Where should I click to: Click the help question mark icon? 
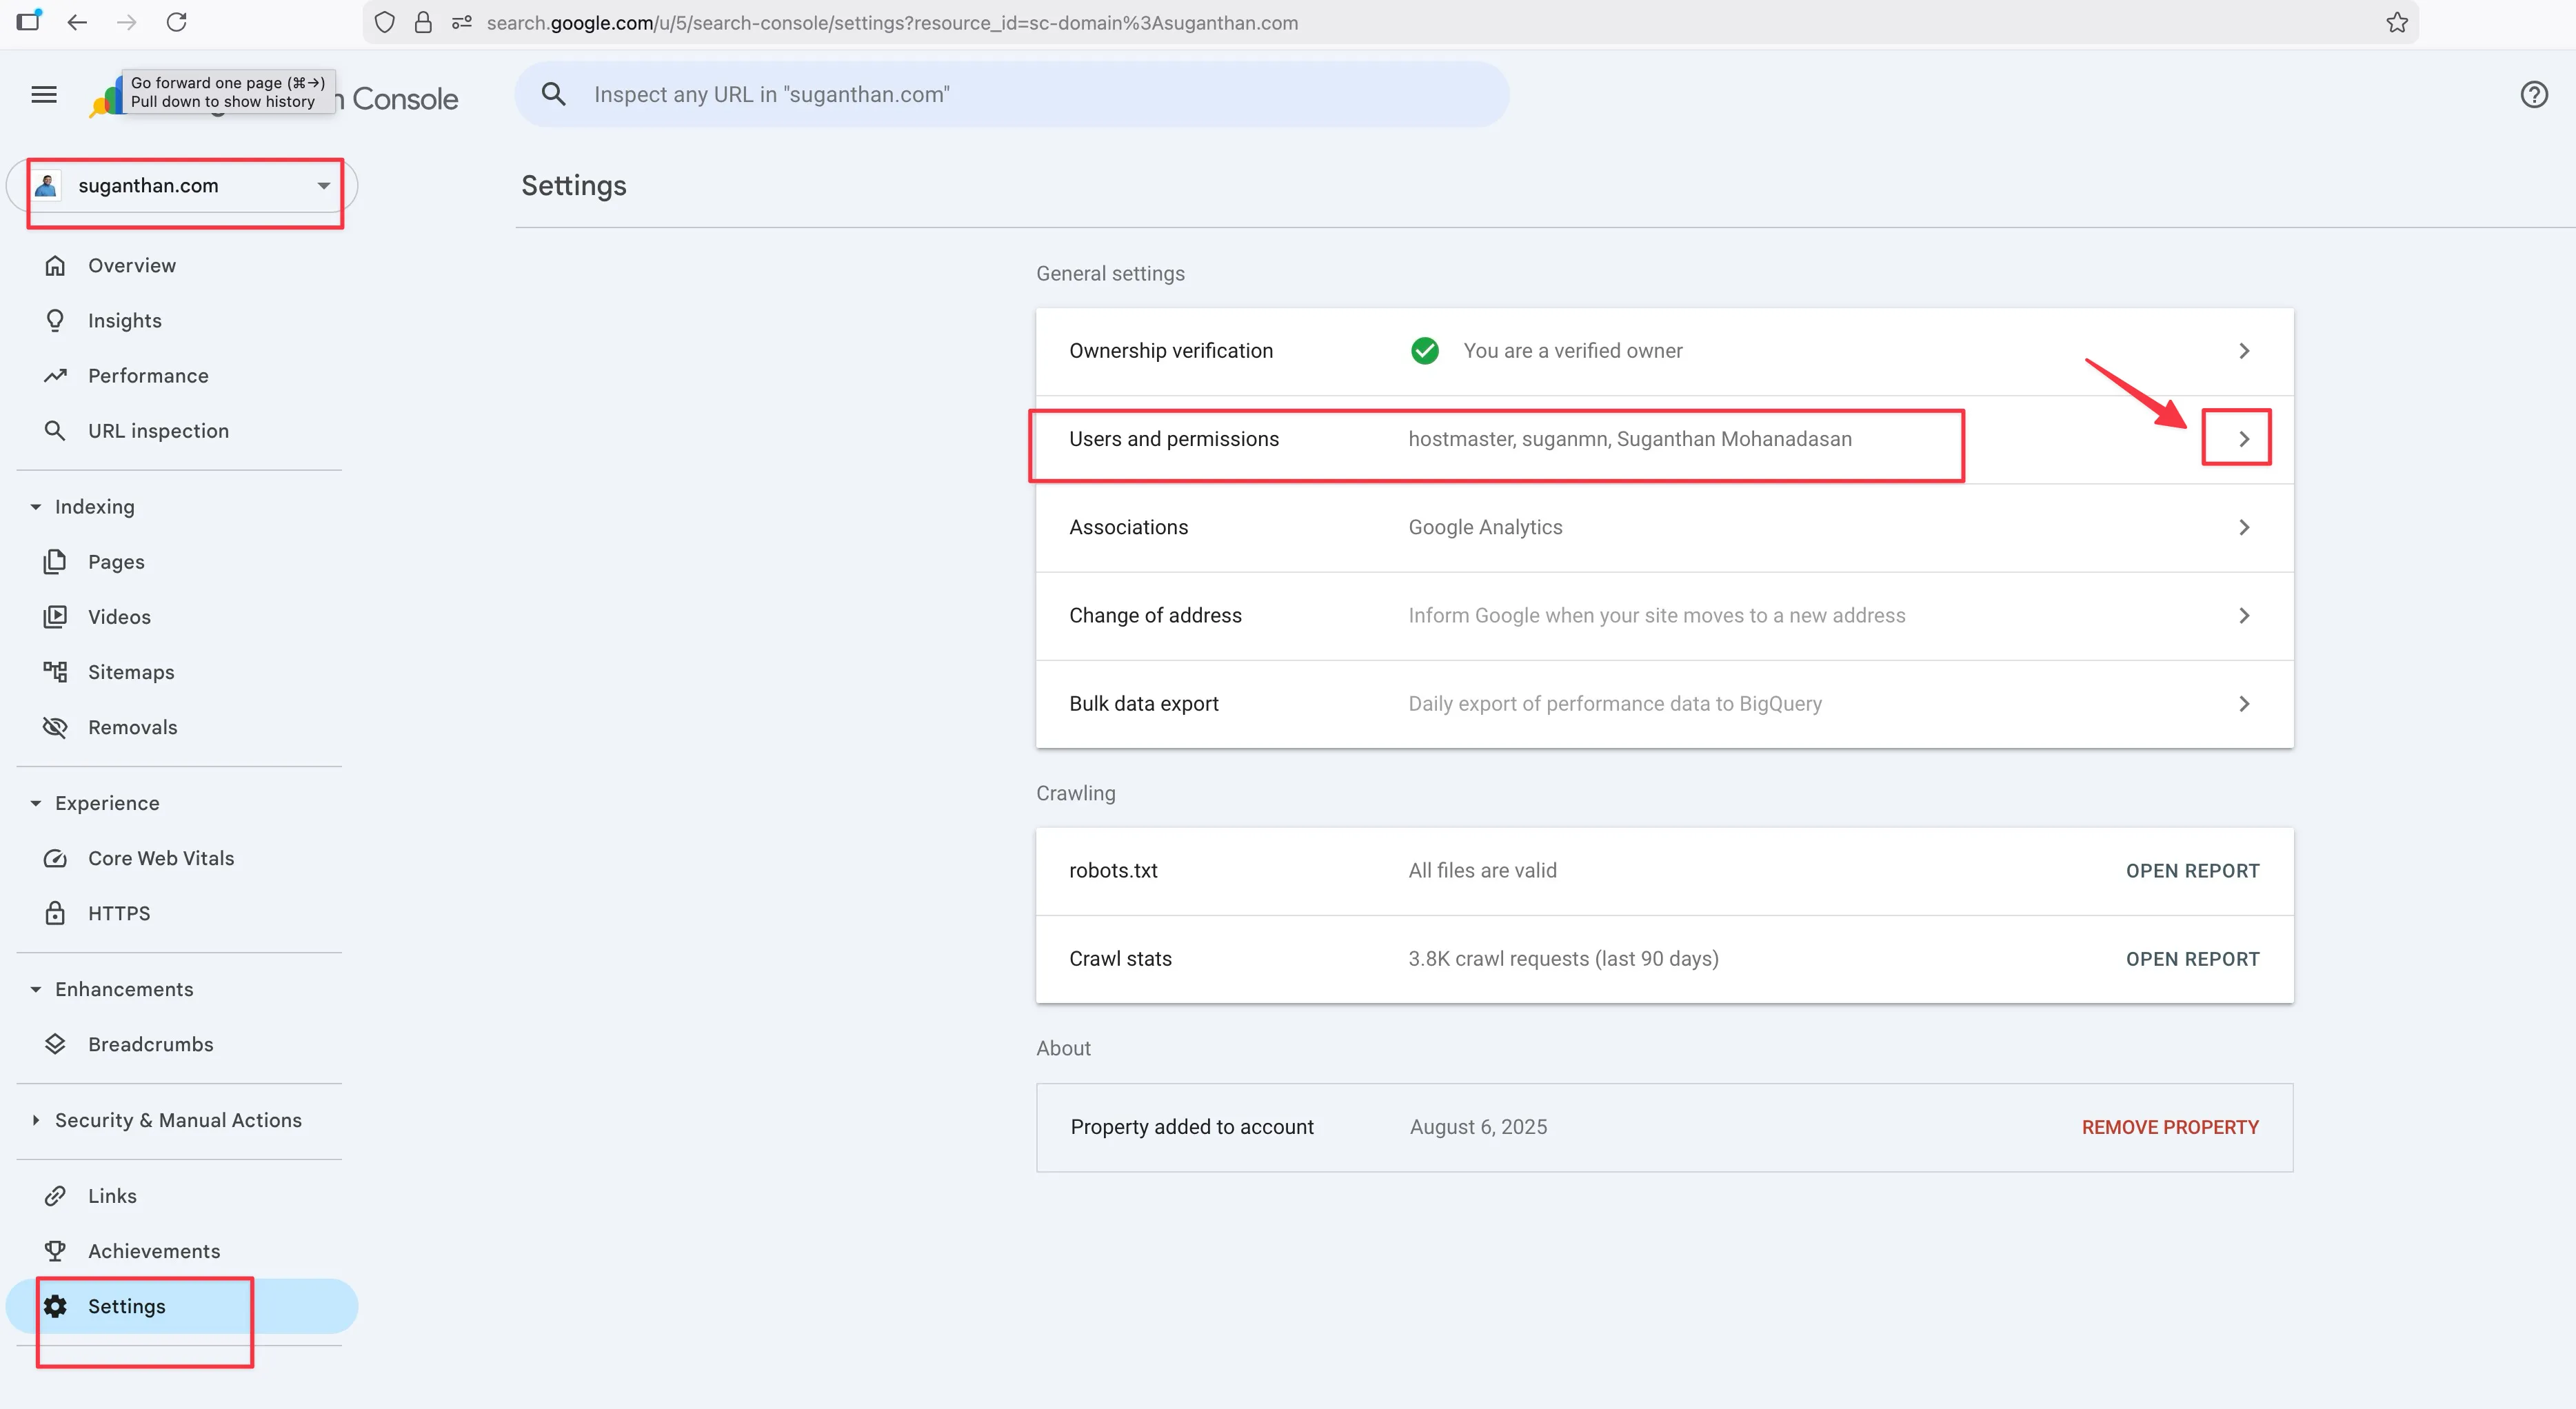pyautogui.click(x=2533, y=95)
